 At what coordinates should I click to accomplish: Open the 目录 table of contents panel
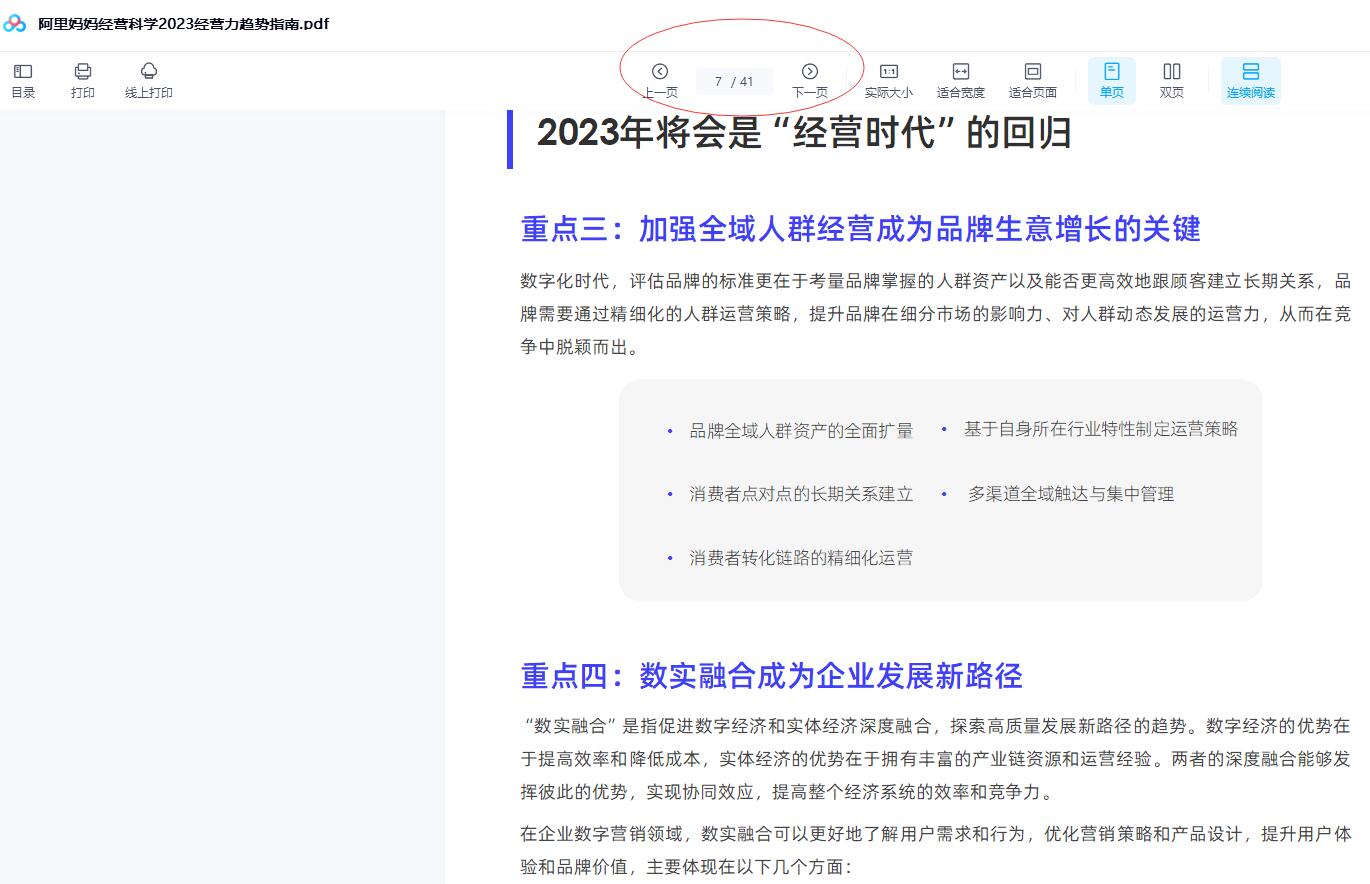(x=23, y=80)
